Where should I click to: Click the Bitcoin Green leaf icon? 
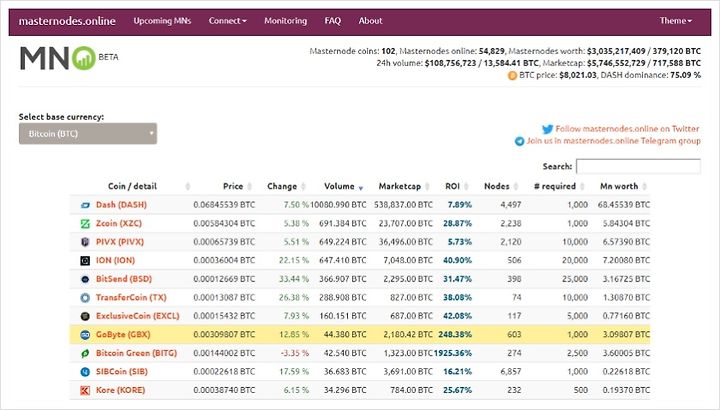coord(85,354)
